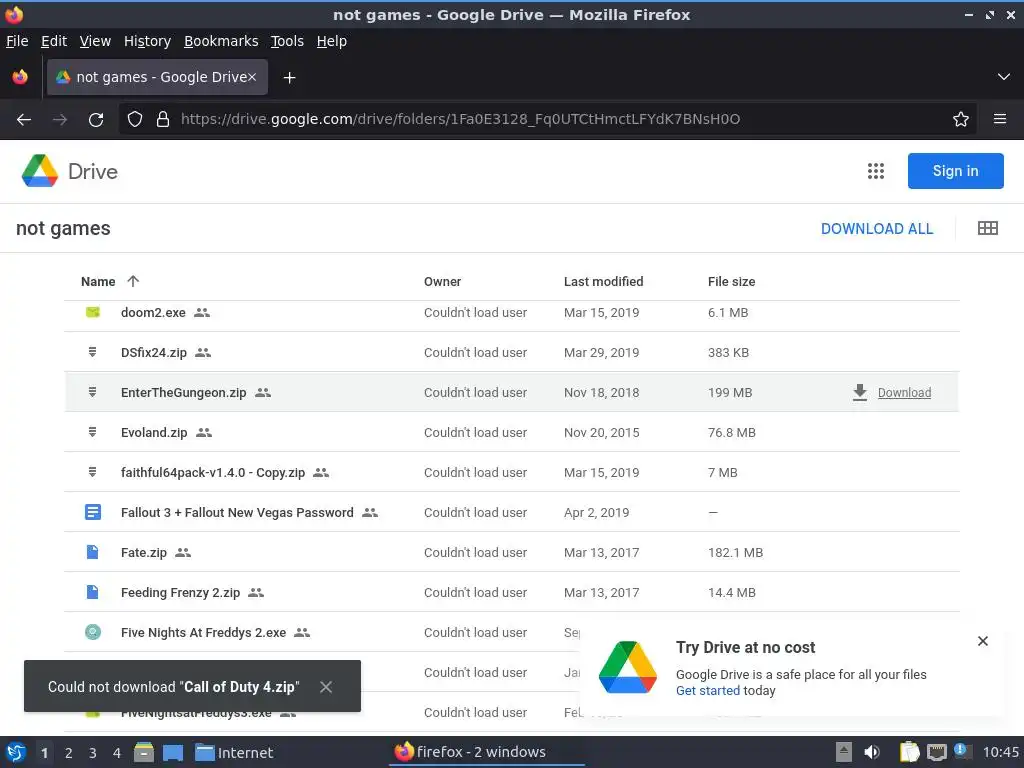
Task: Click the Fallout password document icon
Action: (x=93, y=512)
